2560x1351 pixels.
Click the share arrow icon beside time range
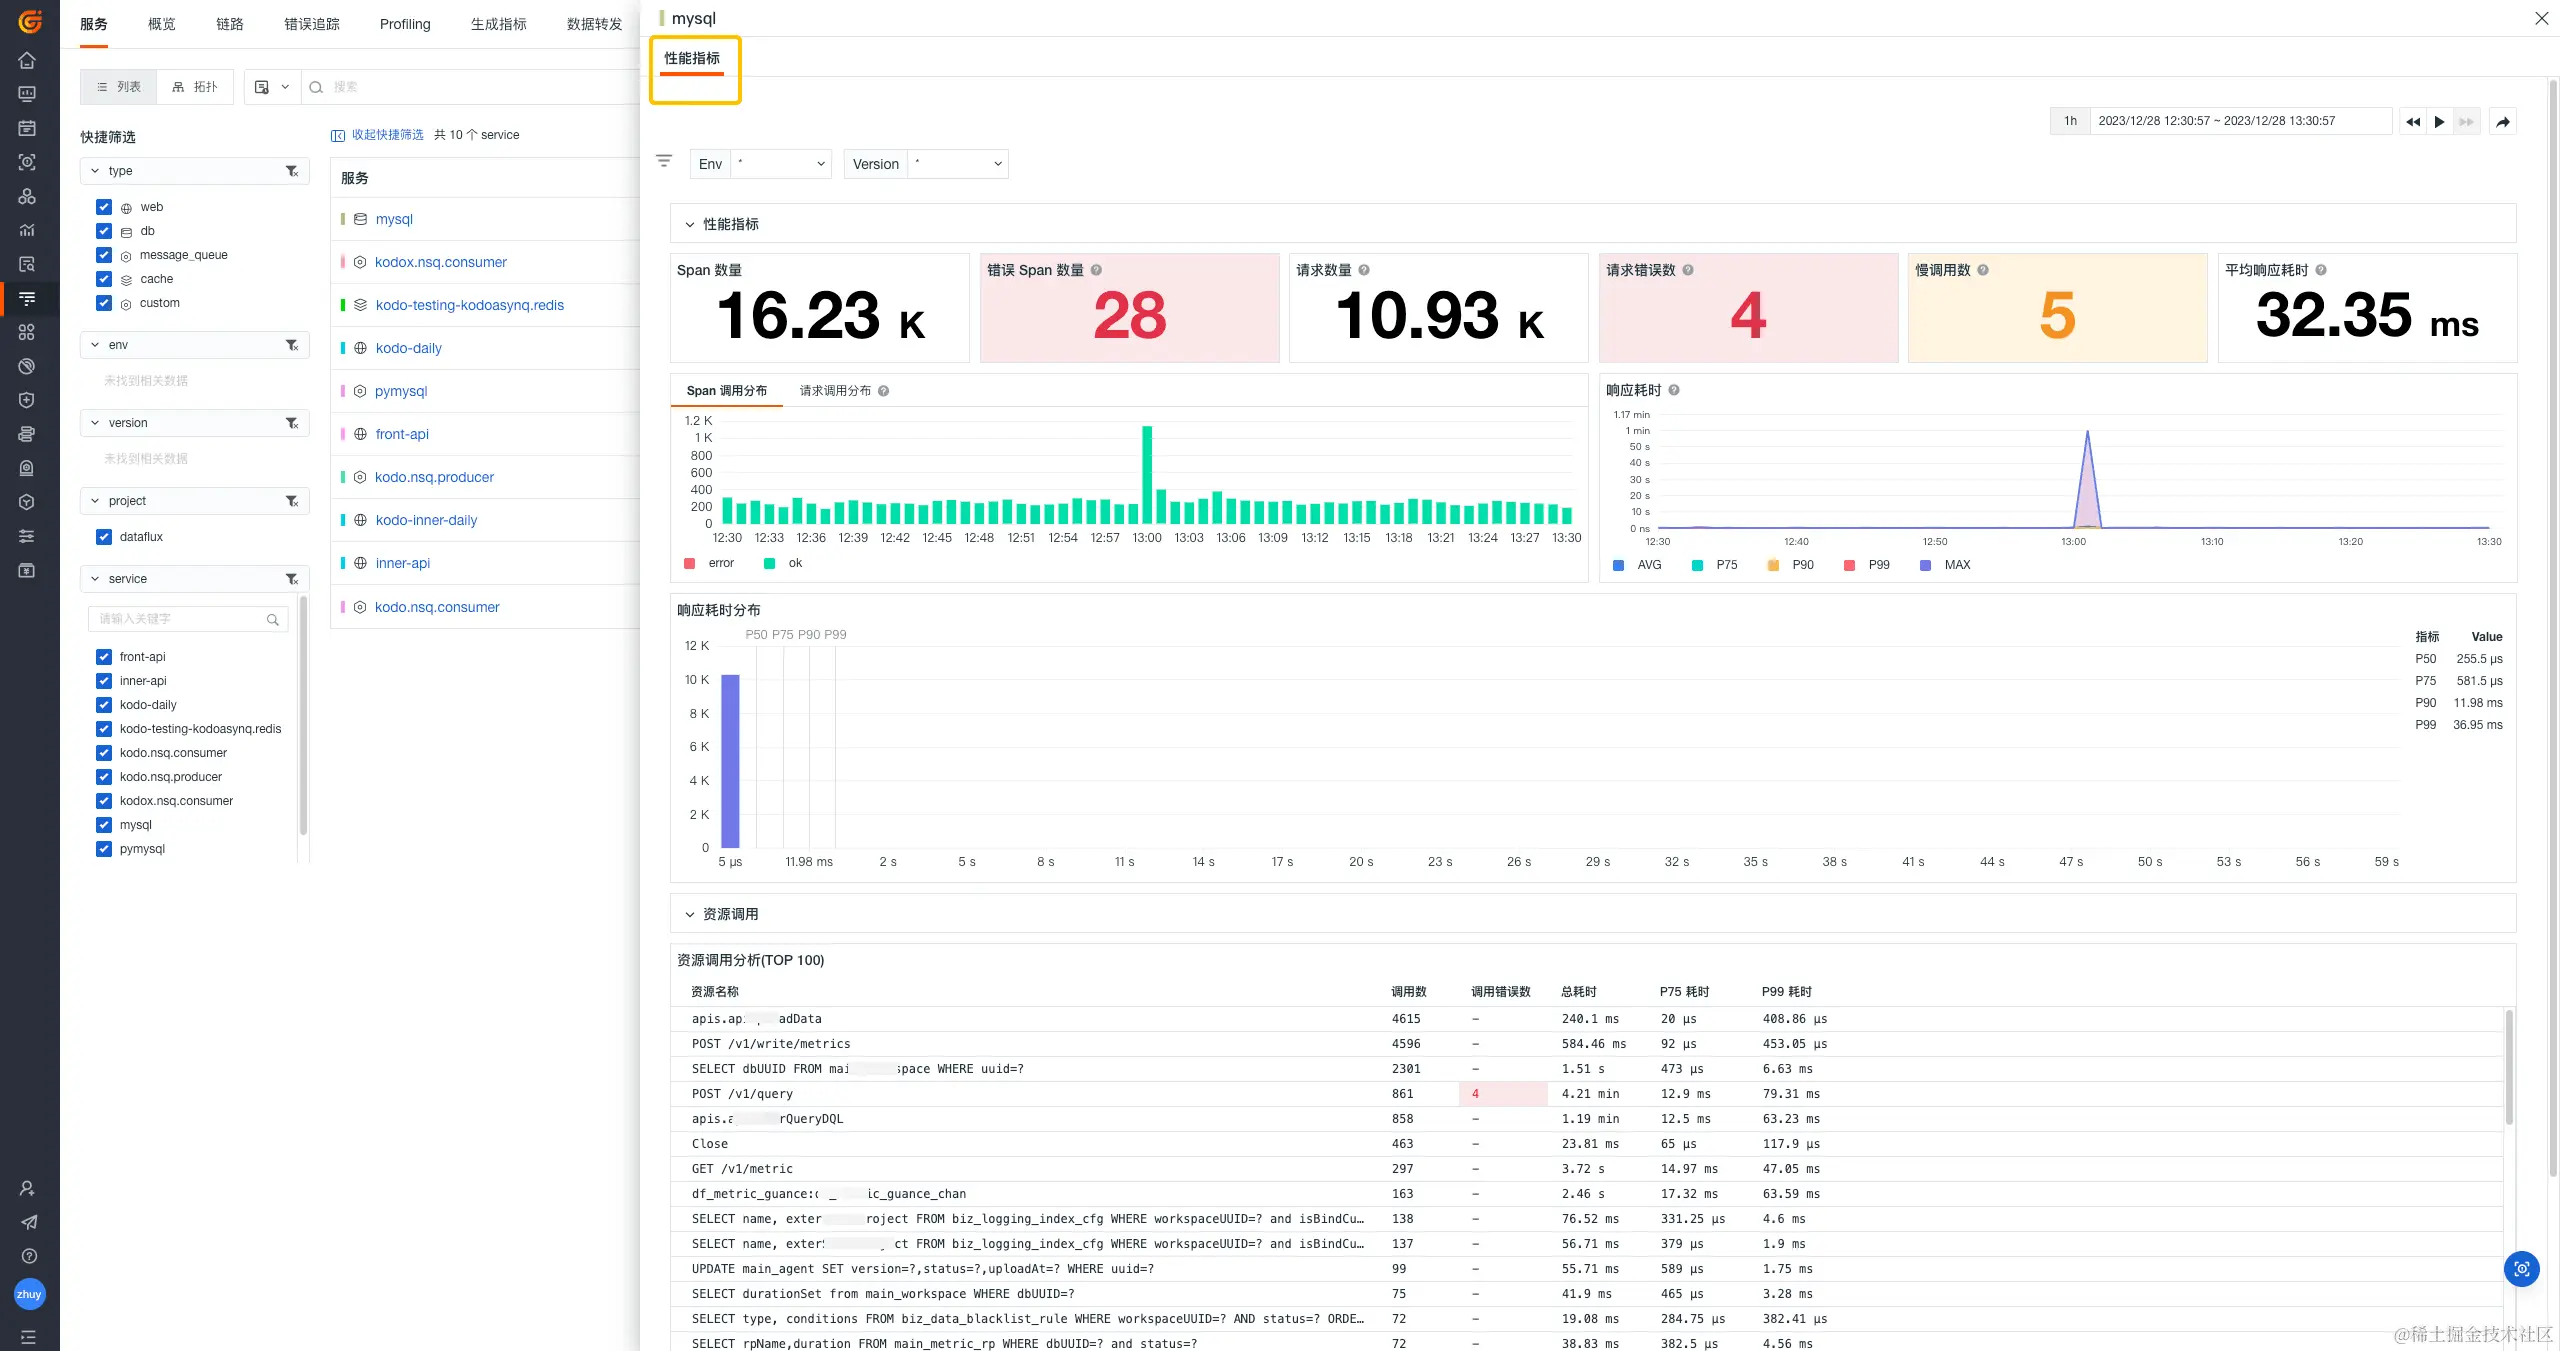2502,121
